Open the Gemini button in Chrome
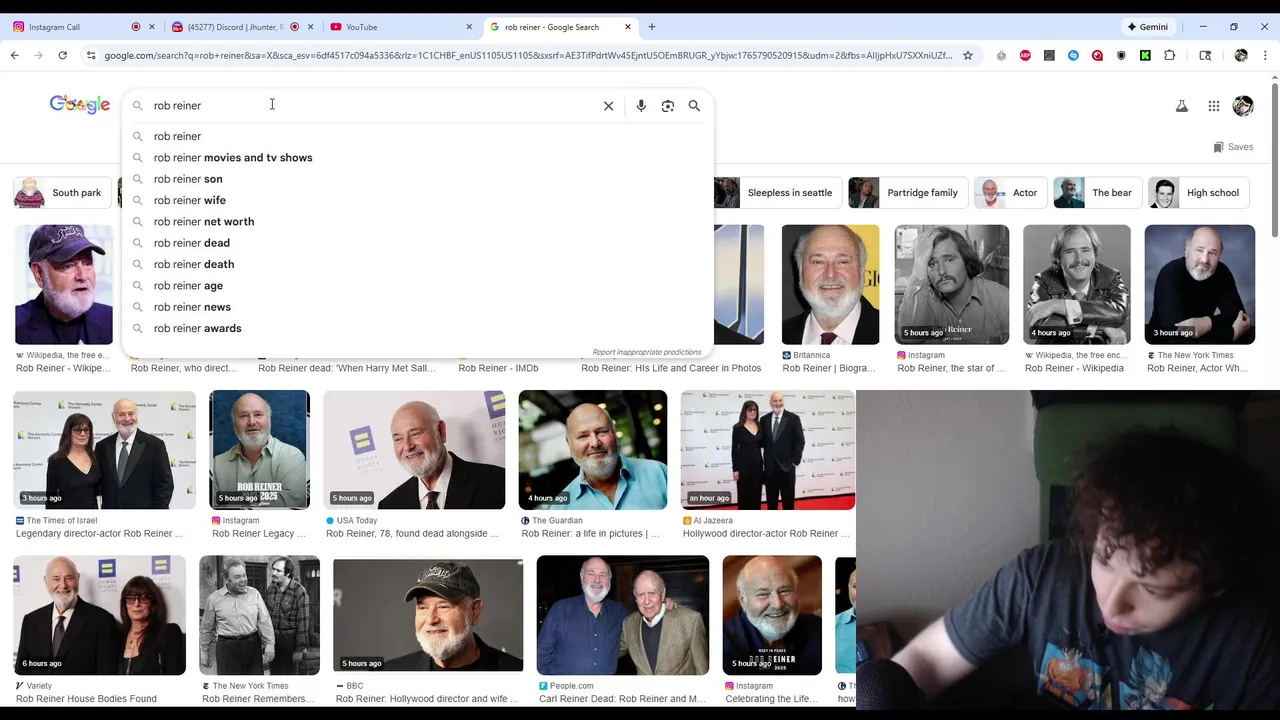The width and height of the screenshot is (1280, 720). [x=1147, y=27]
